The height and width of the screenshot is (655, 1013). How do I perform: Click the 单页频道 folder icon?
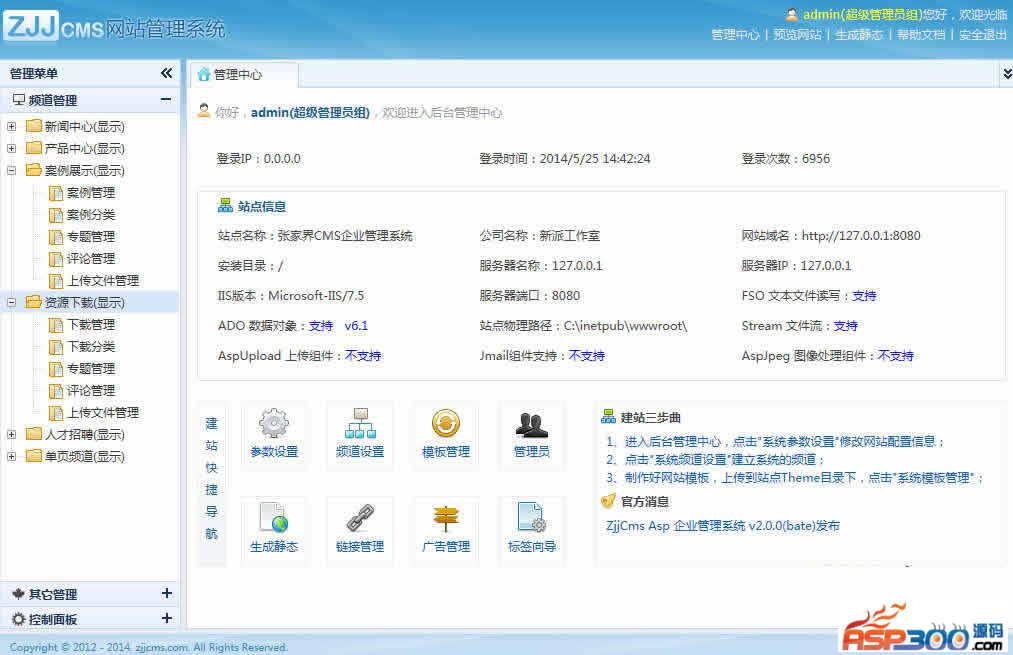(34, 456)
